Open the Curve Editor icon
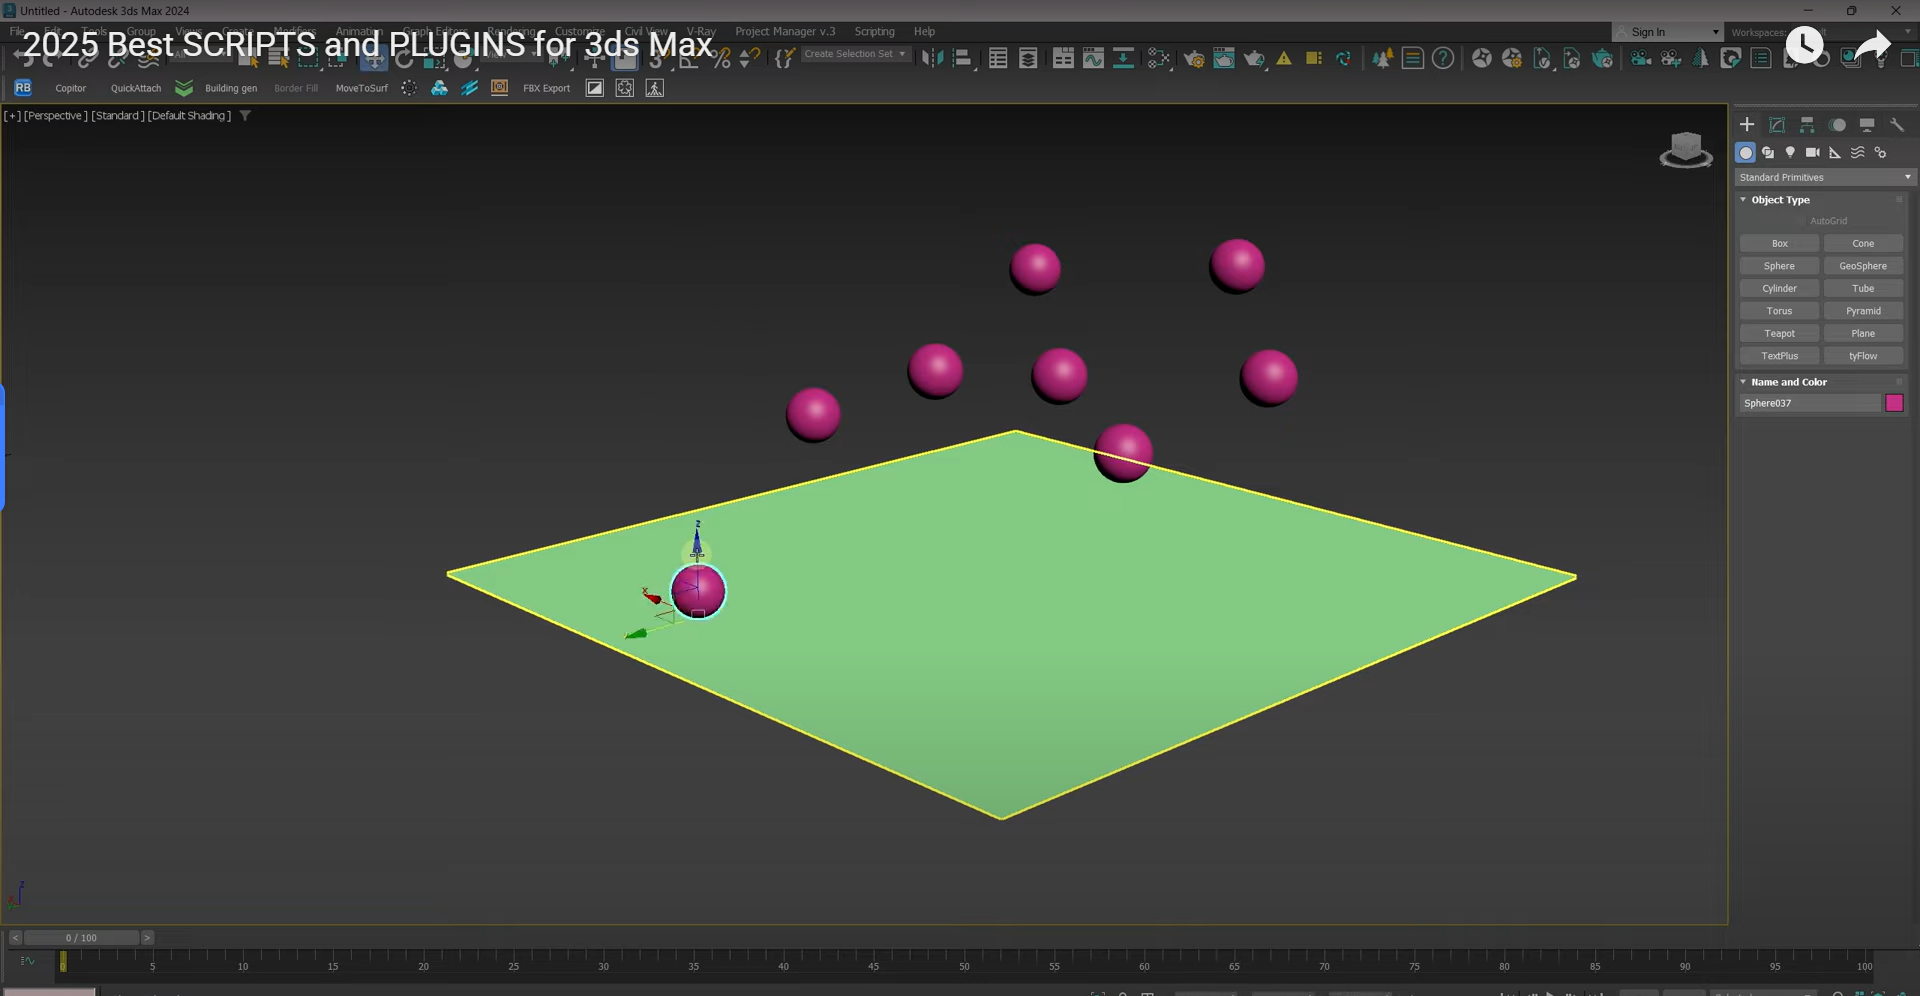The height and width of the screenshot is (996, 1920). pyautogui.click(x=1093, y=58)
